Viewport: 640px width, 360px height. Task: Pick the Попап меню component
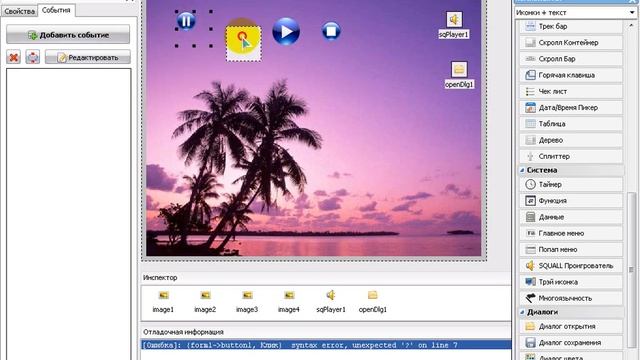[x=571, y=249]
